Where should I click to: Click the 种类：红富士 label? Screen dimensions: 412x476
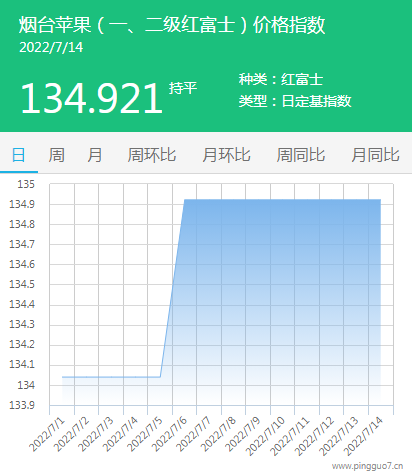point(281,79)
